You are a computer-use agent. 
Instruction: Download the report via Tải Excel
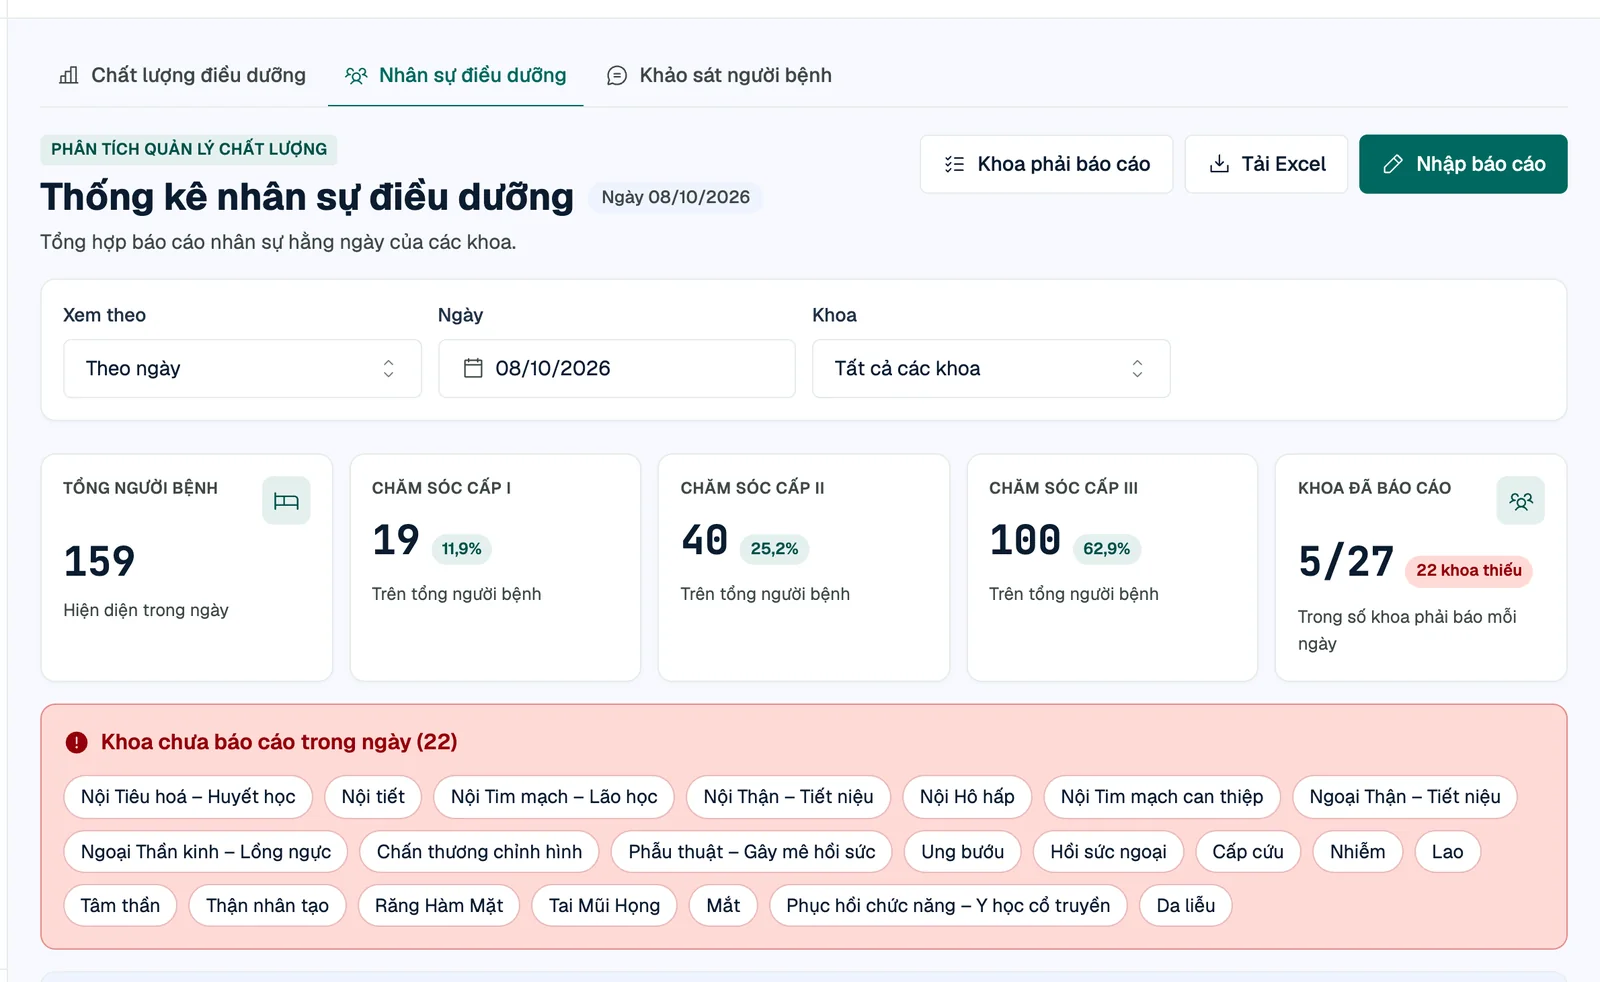(x=1266, y=164)
